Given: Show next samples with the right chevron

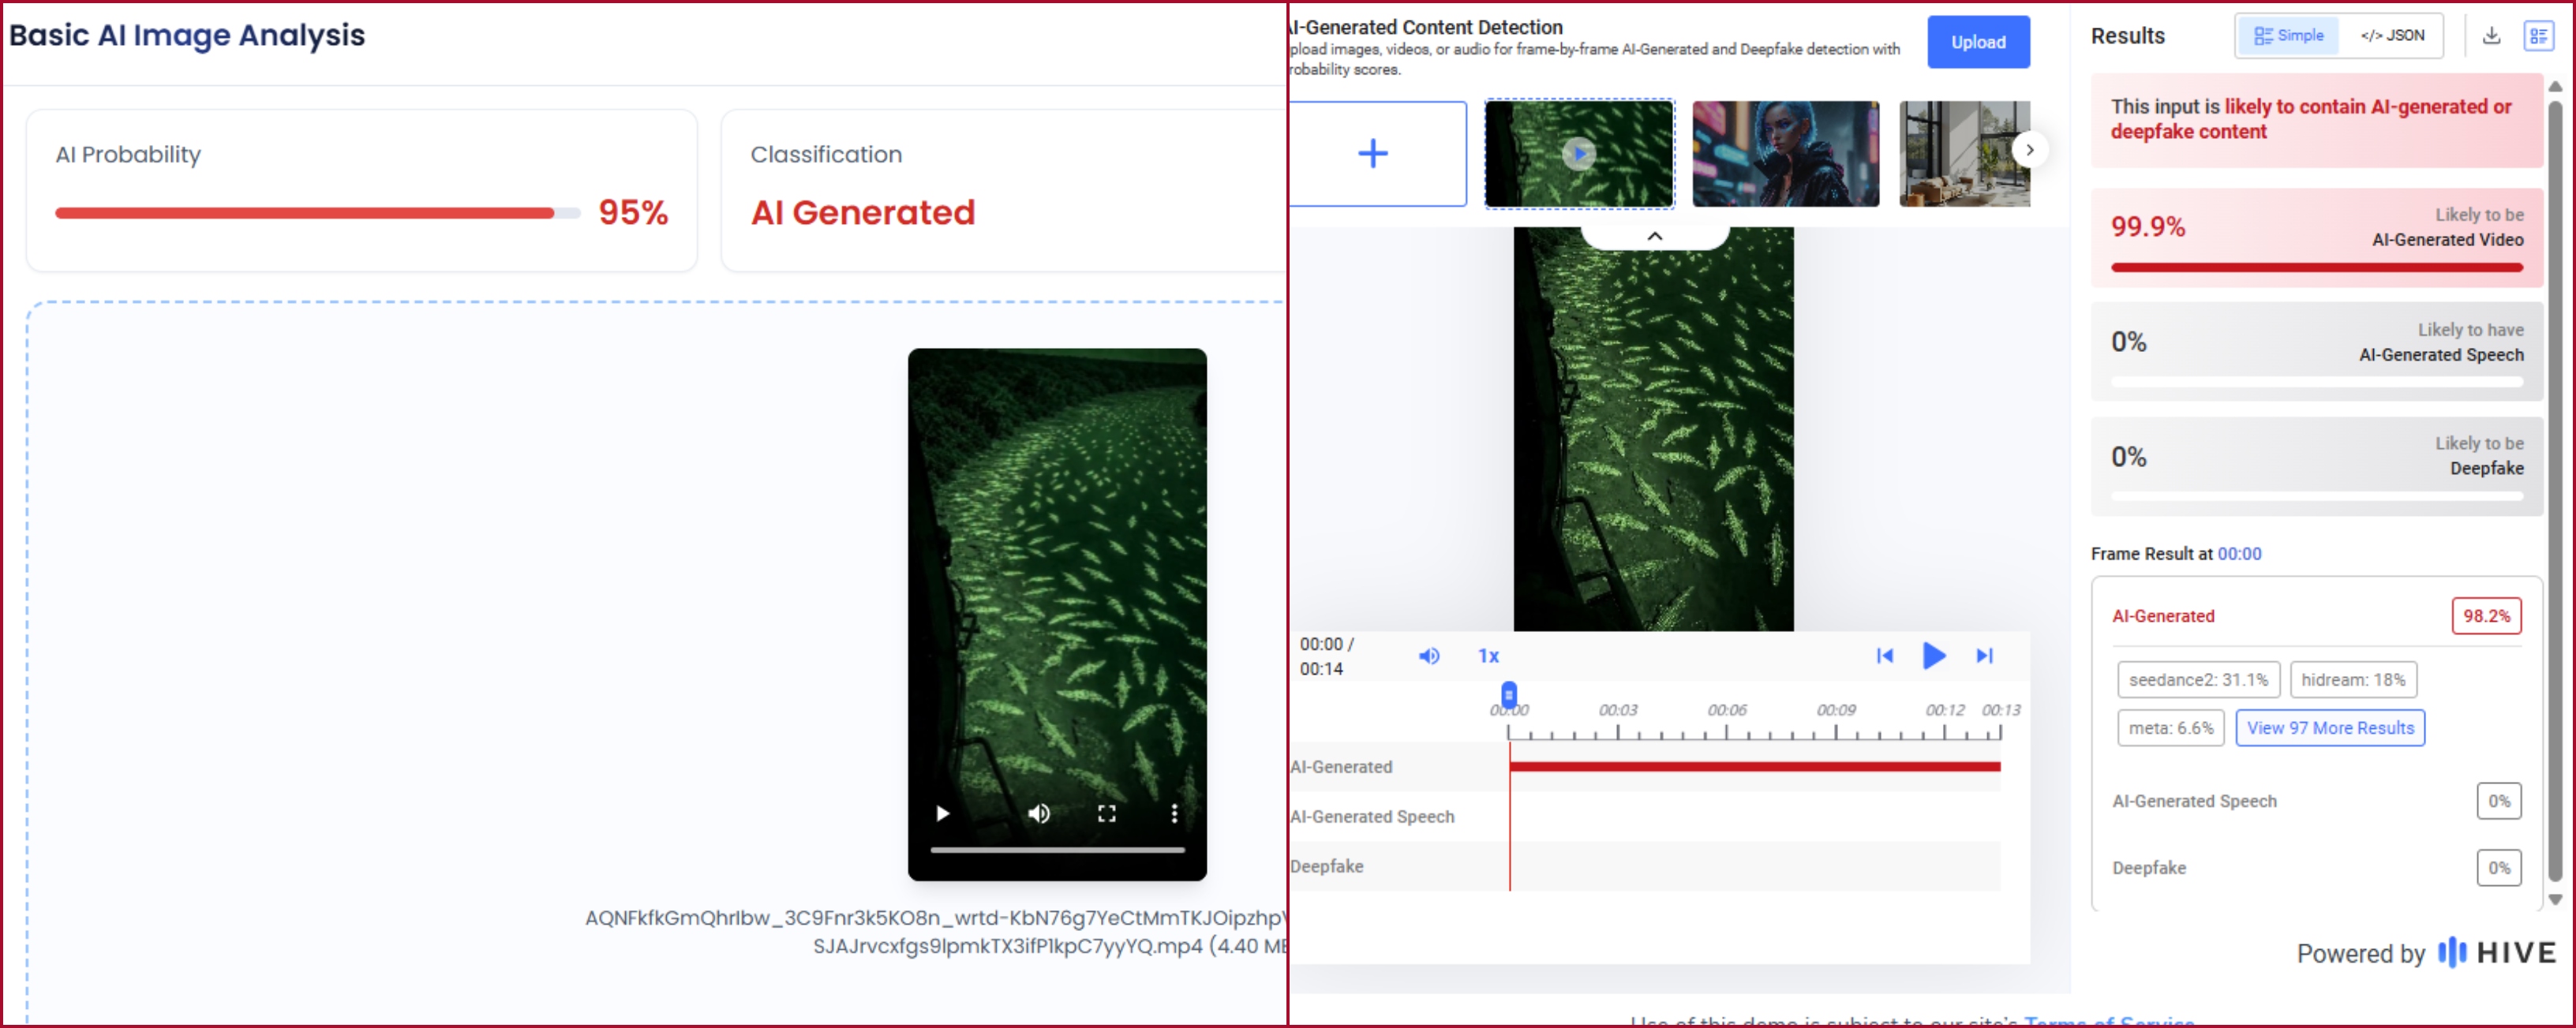Looking at the screenshot, I should pyautogui.click(x=2029, y=150).
